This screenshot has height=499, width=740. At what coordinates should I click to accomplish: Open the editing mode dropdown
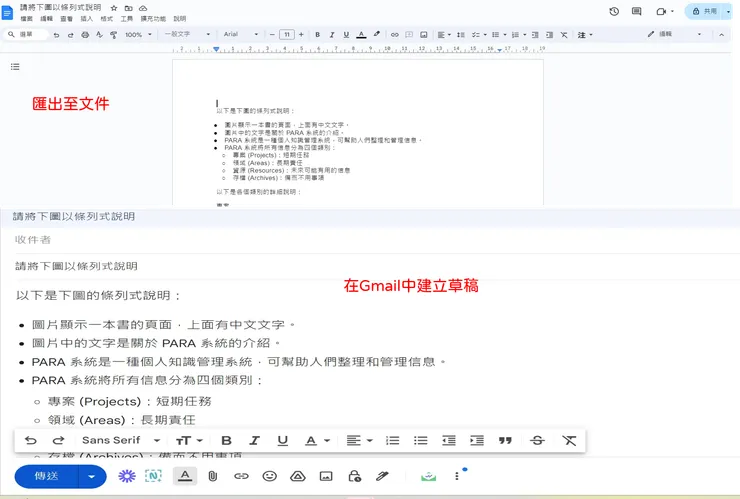pyautogui.click(x=674, y=34)
